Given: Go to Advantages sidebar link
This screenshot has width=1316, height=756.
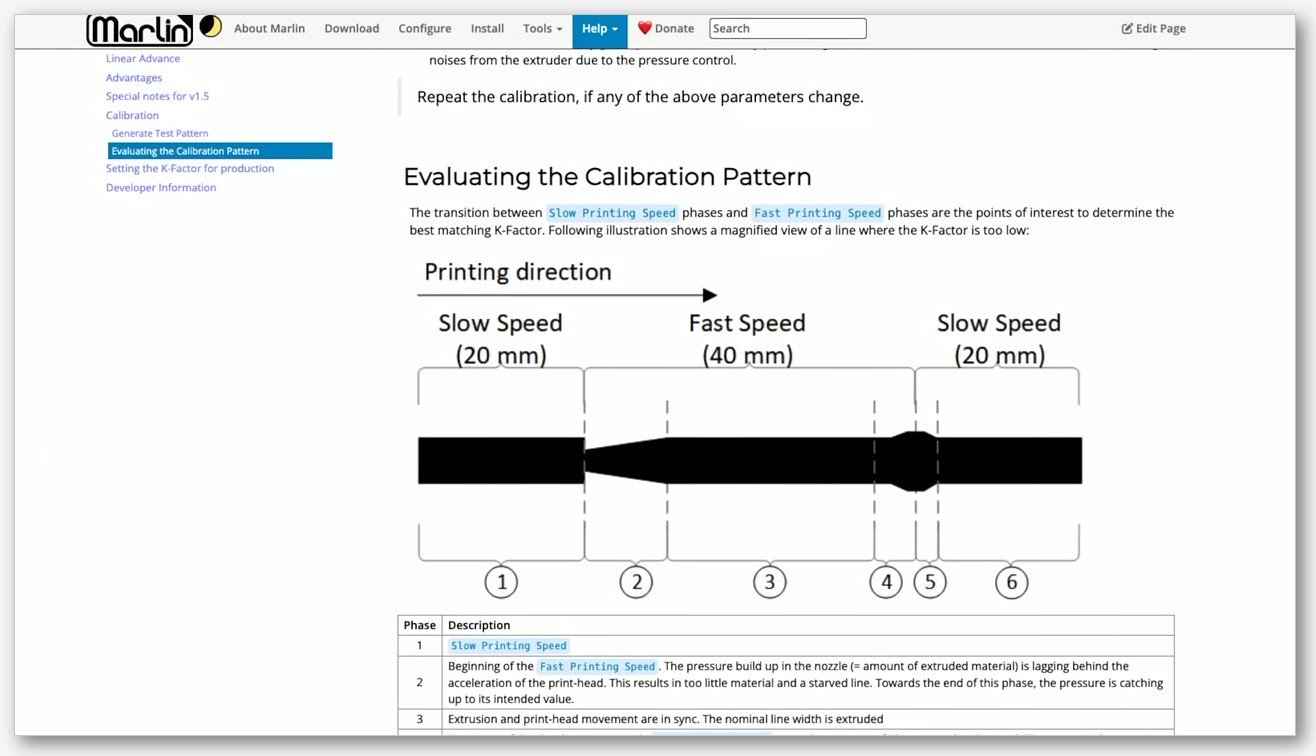Looking at the screenshot, I should [x=134, y=78].
